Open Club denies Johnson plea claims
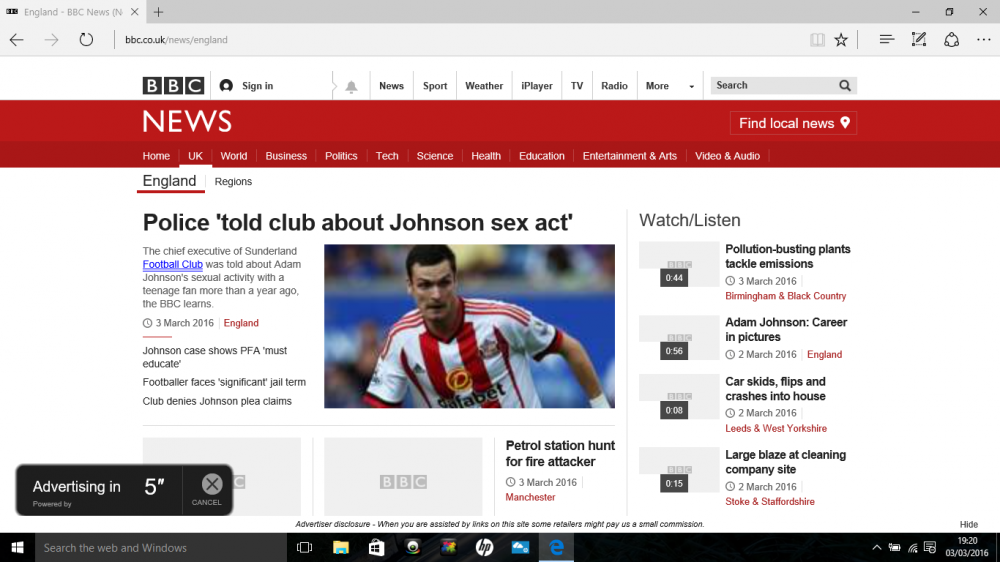1000x562 pixels. (217, 401)
